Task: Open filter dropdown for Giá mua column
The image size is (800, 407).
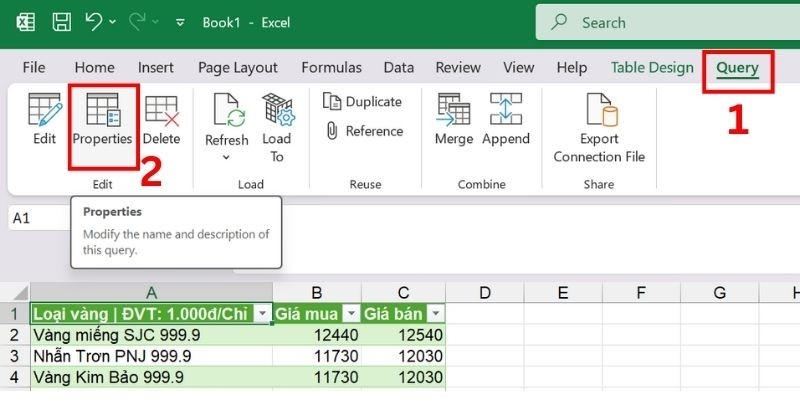Action: [x=351, y=314]
